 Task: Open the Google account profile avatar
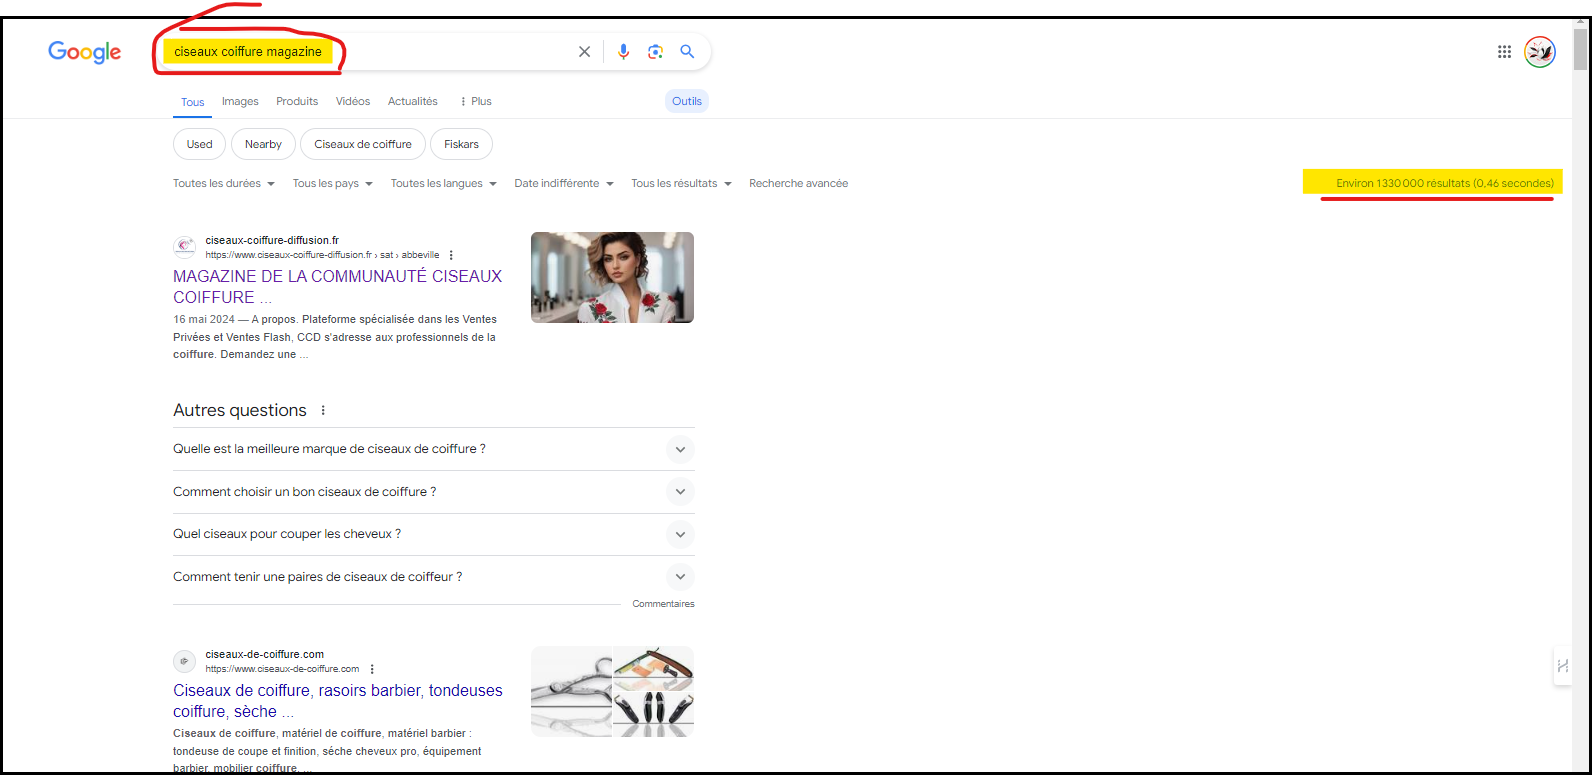click(1540, 52)
